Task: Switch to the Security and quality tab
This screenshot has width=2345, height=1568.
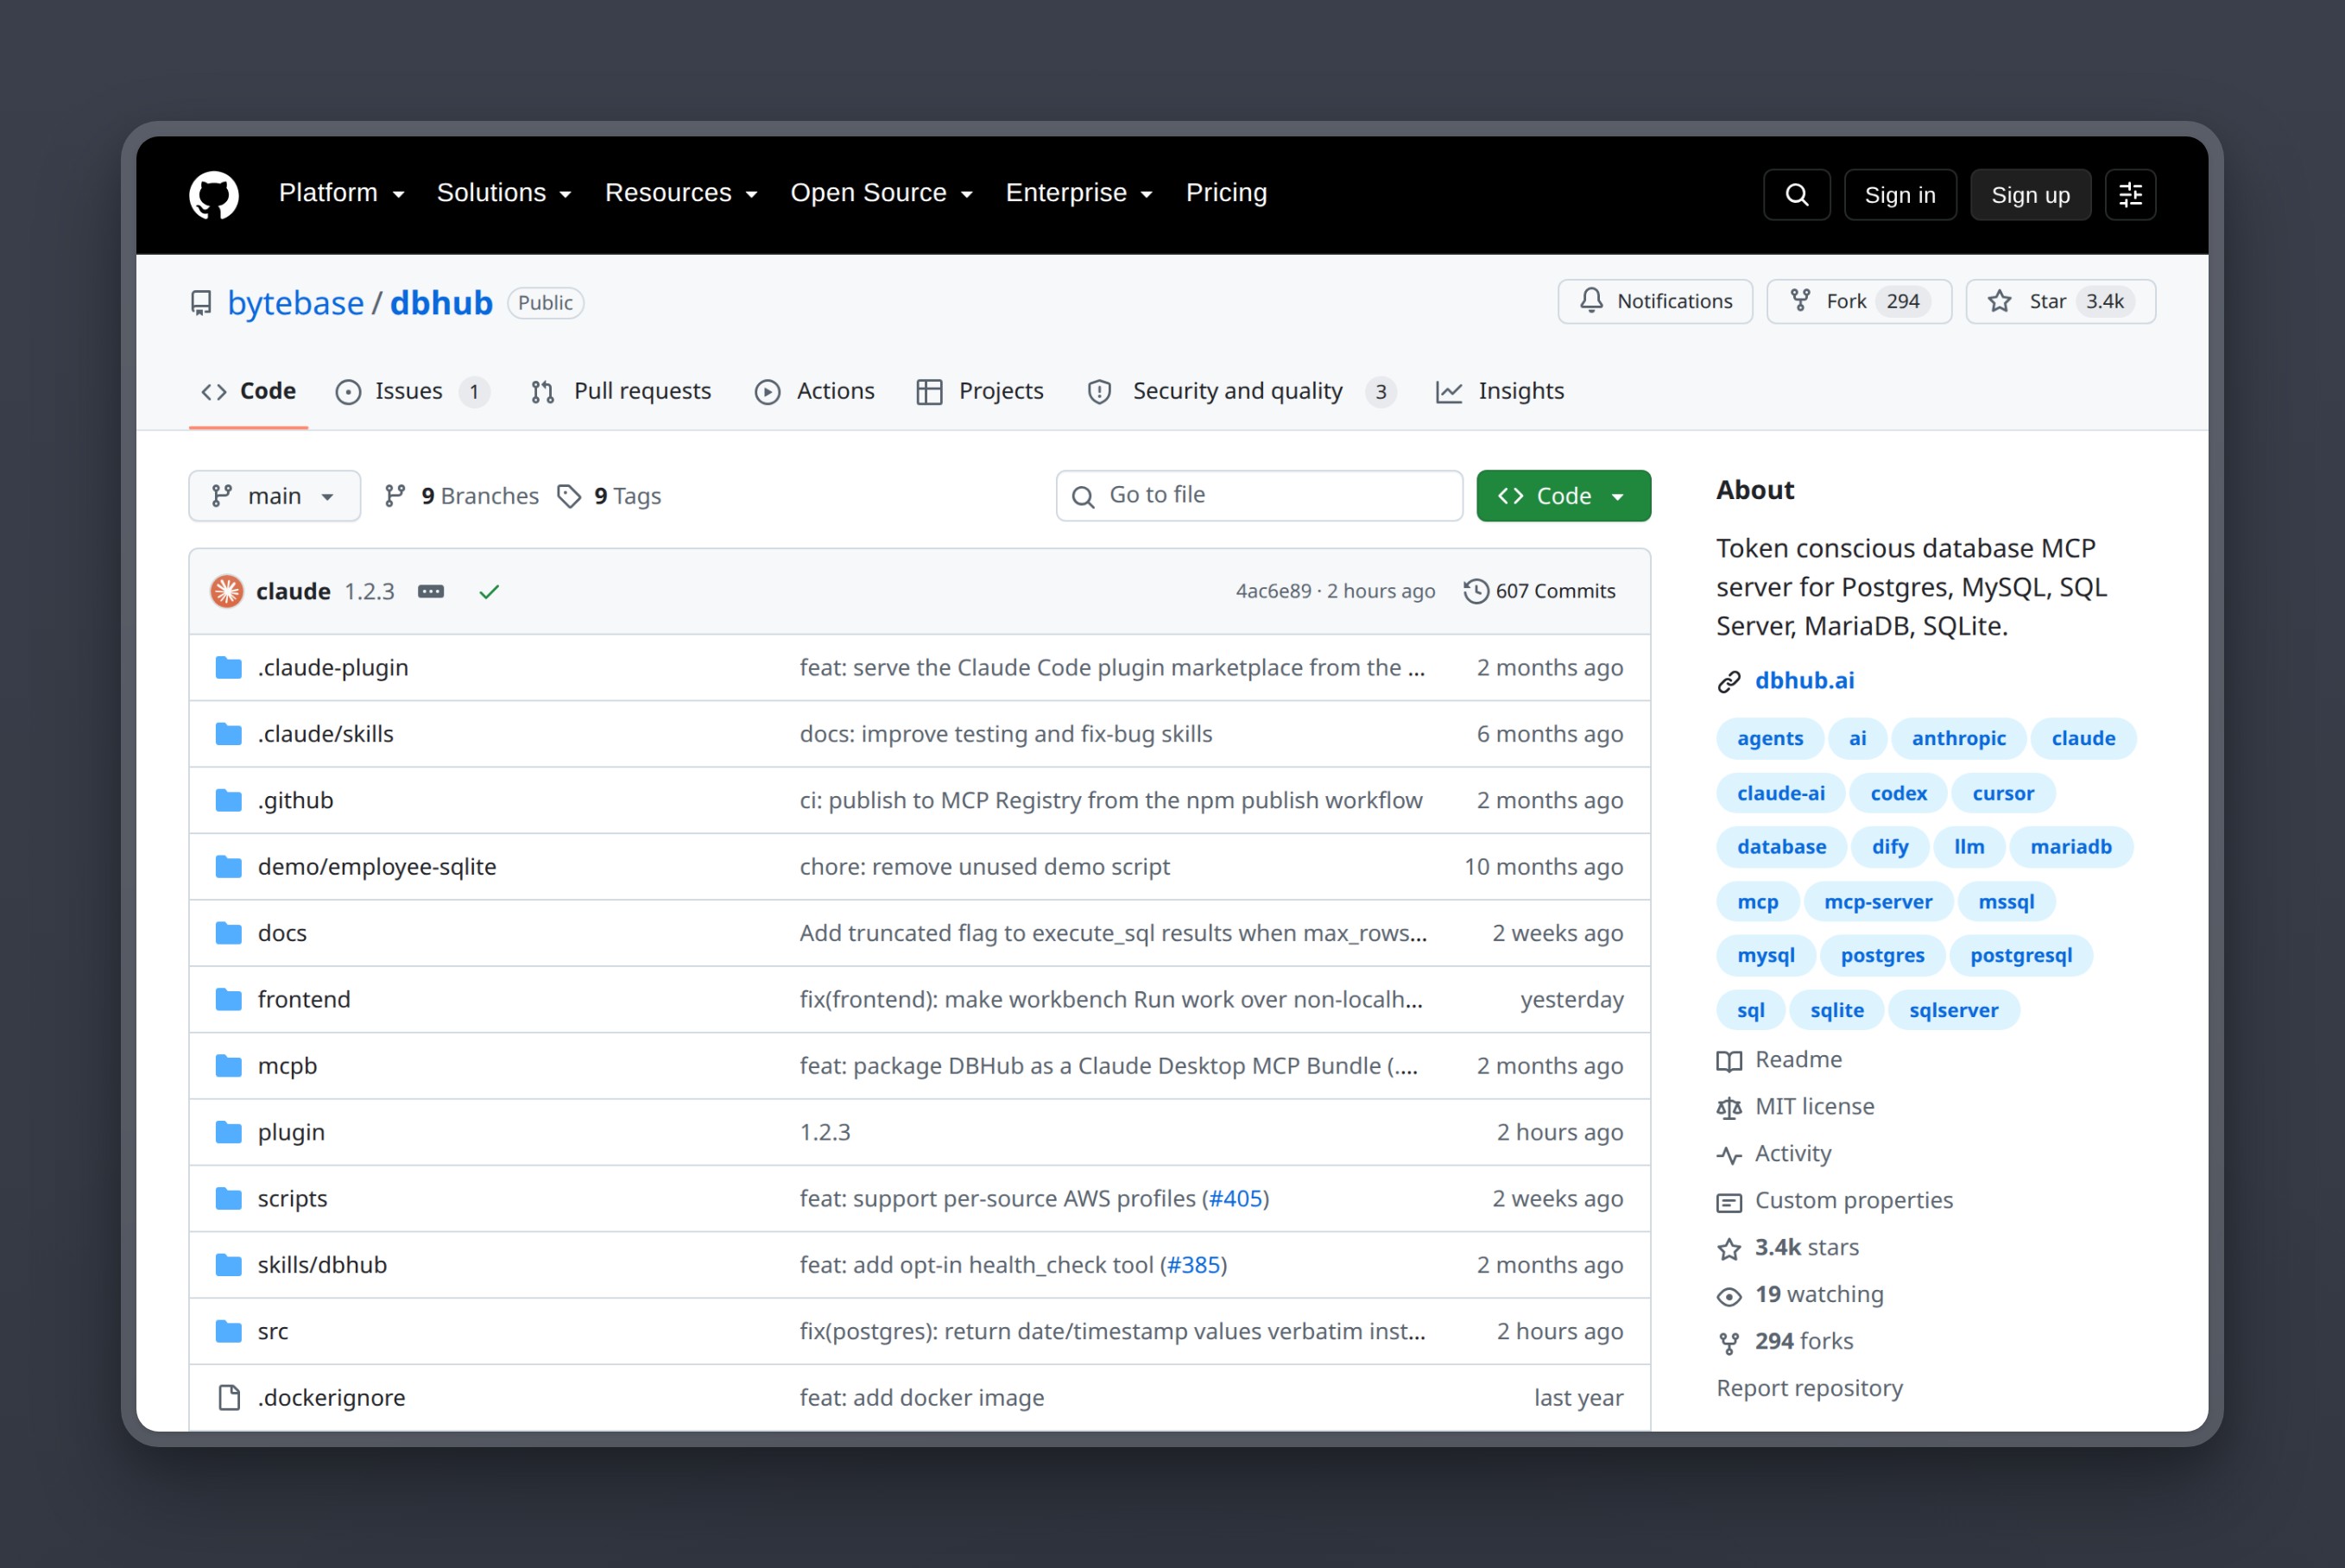Action: [x=1241, y=391]
